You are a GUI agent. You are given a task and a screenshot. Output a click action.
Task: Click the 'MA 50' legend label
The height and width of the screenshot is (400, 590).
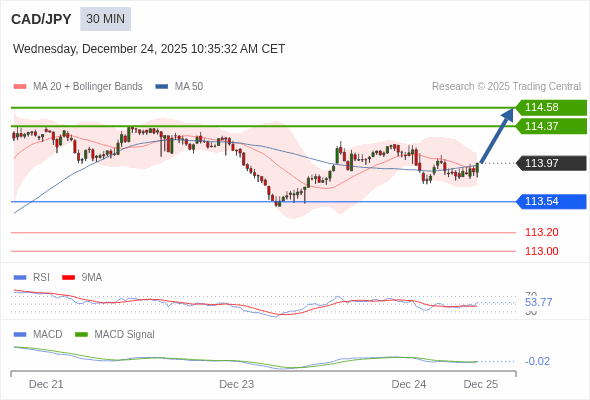(x=189, y=87)
